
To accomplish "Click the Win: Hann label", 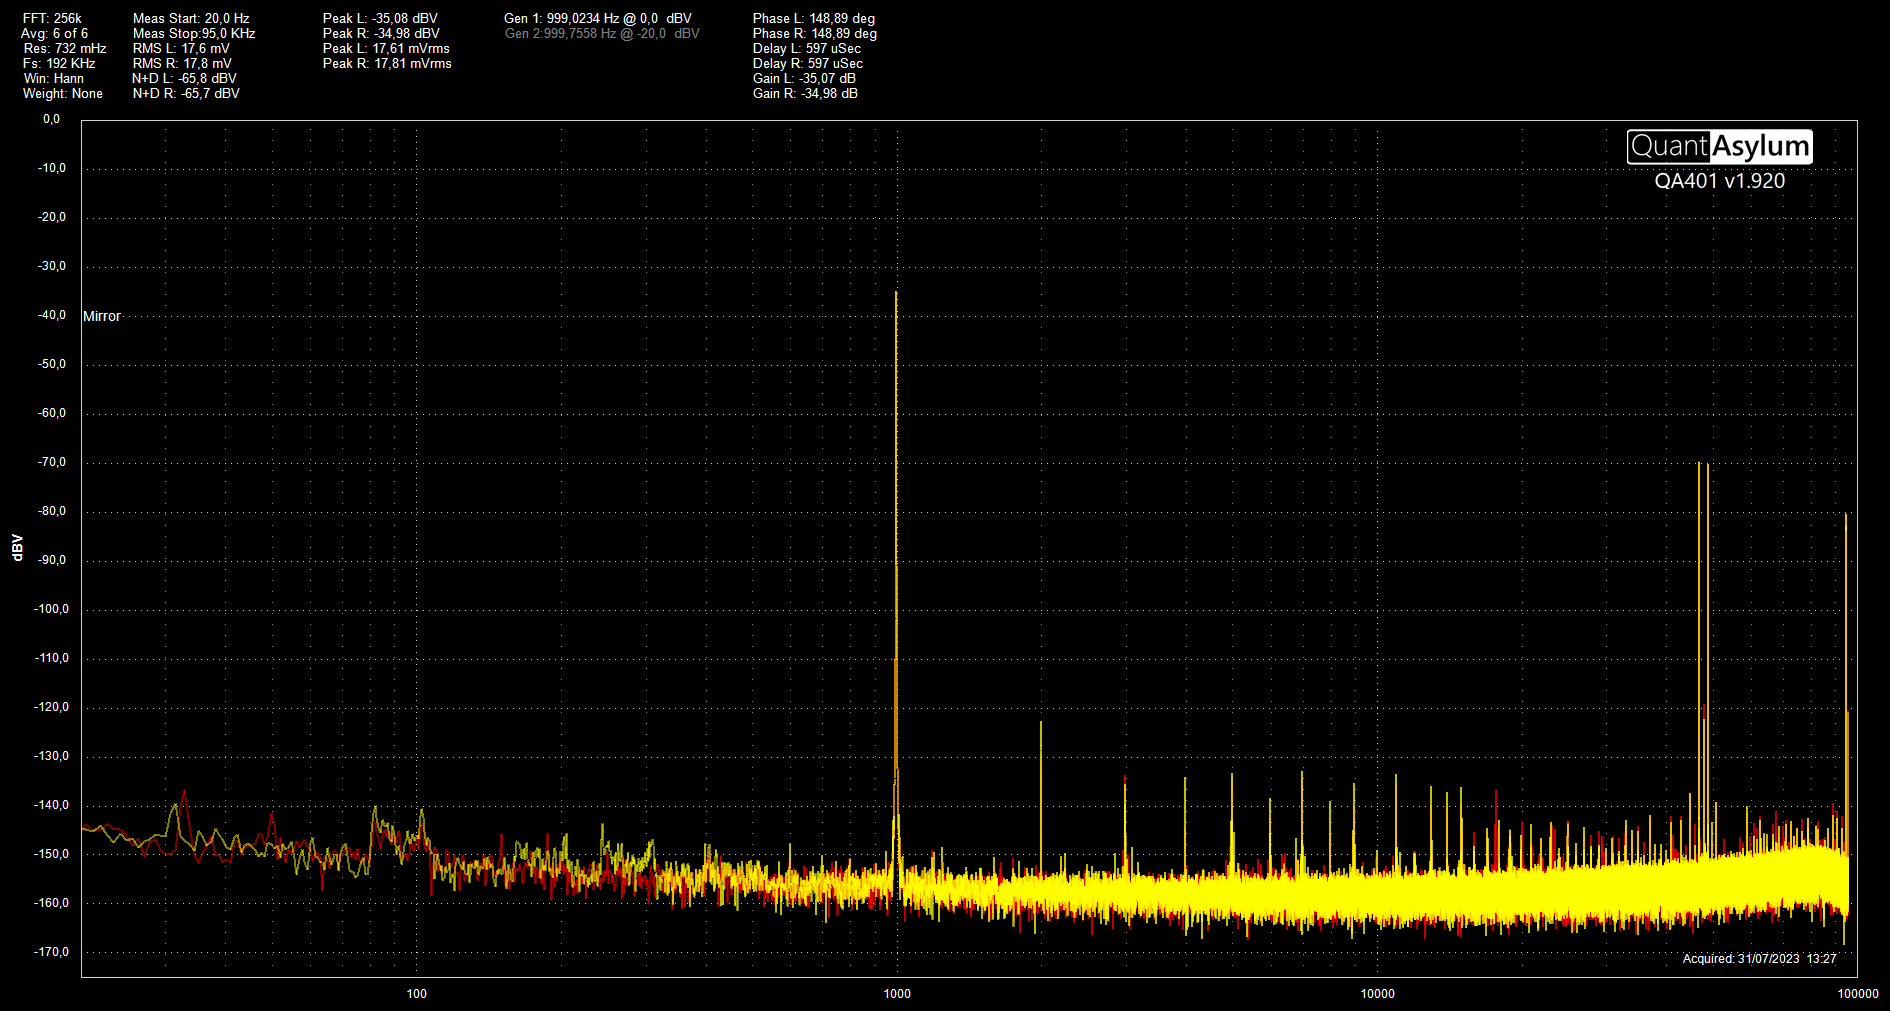I will click(x=54, y=78).
